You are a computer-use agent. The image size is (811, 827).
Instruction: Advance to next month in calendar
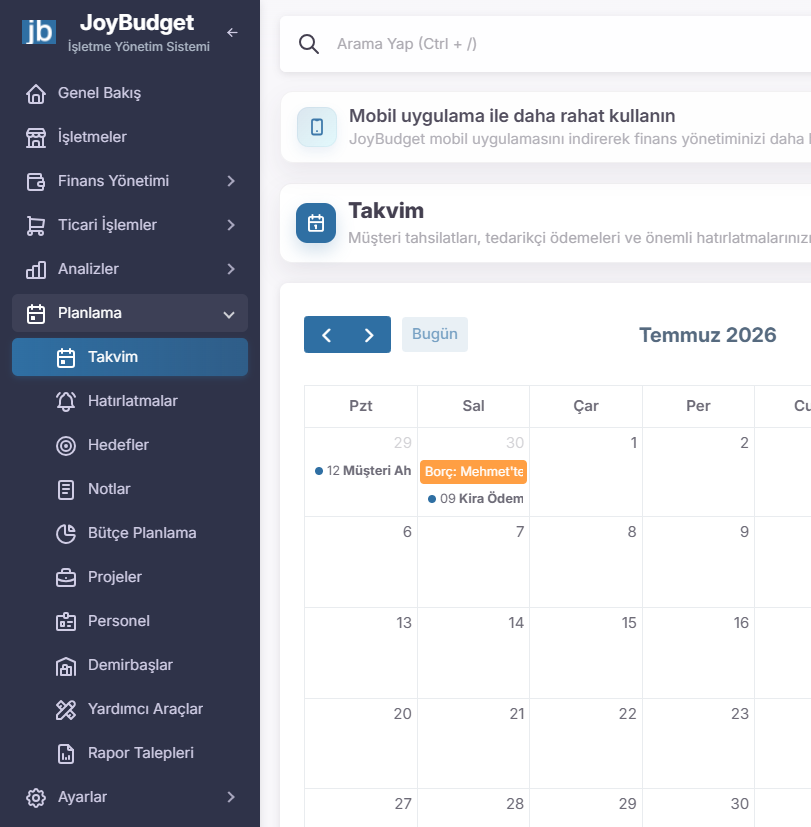[x=369, y=335]
